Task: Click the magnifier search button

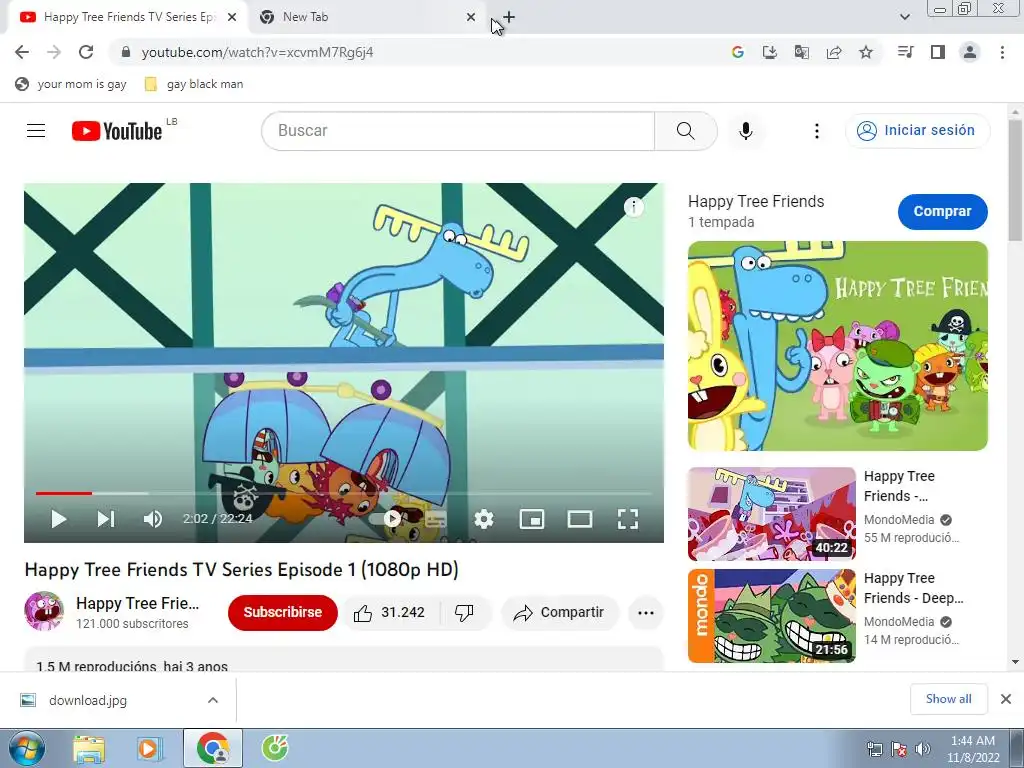Action: coord(686,131)
